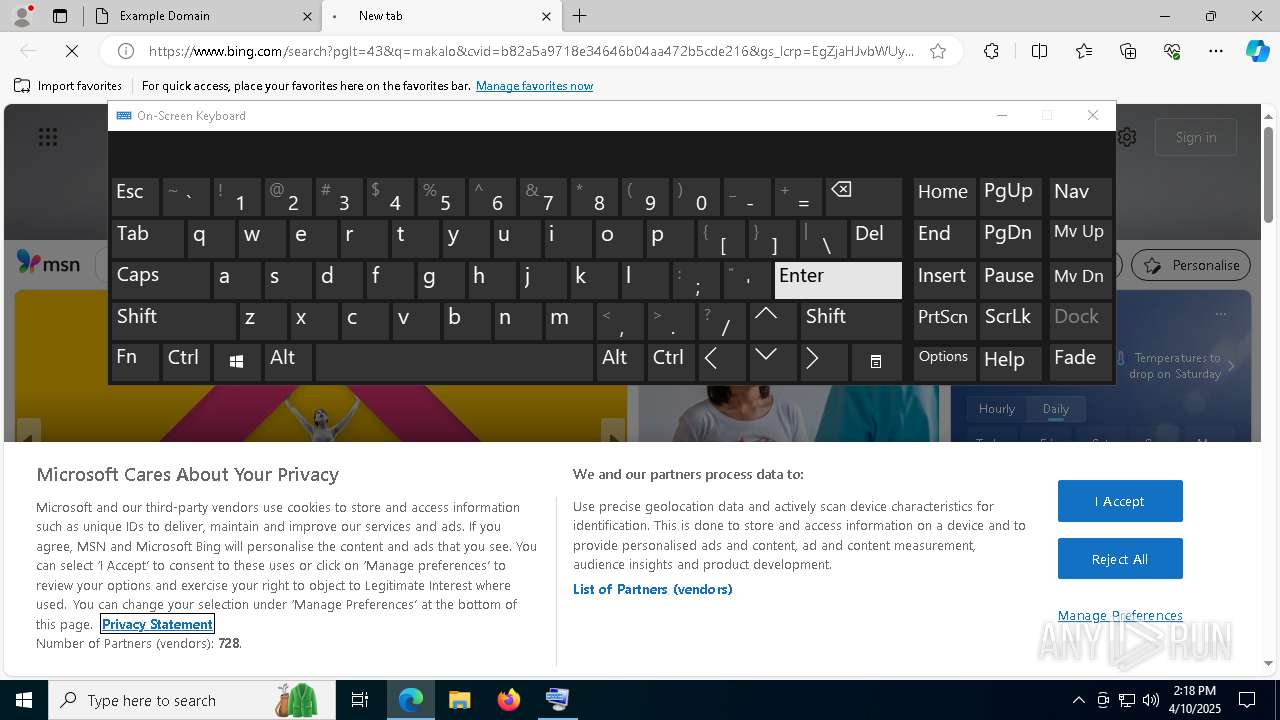Toggle the left Ctrl key
1280x720 pixels.
pos(187,362)
